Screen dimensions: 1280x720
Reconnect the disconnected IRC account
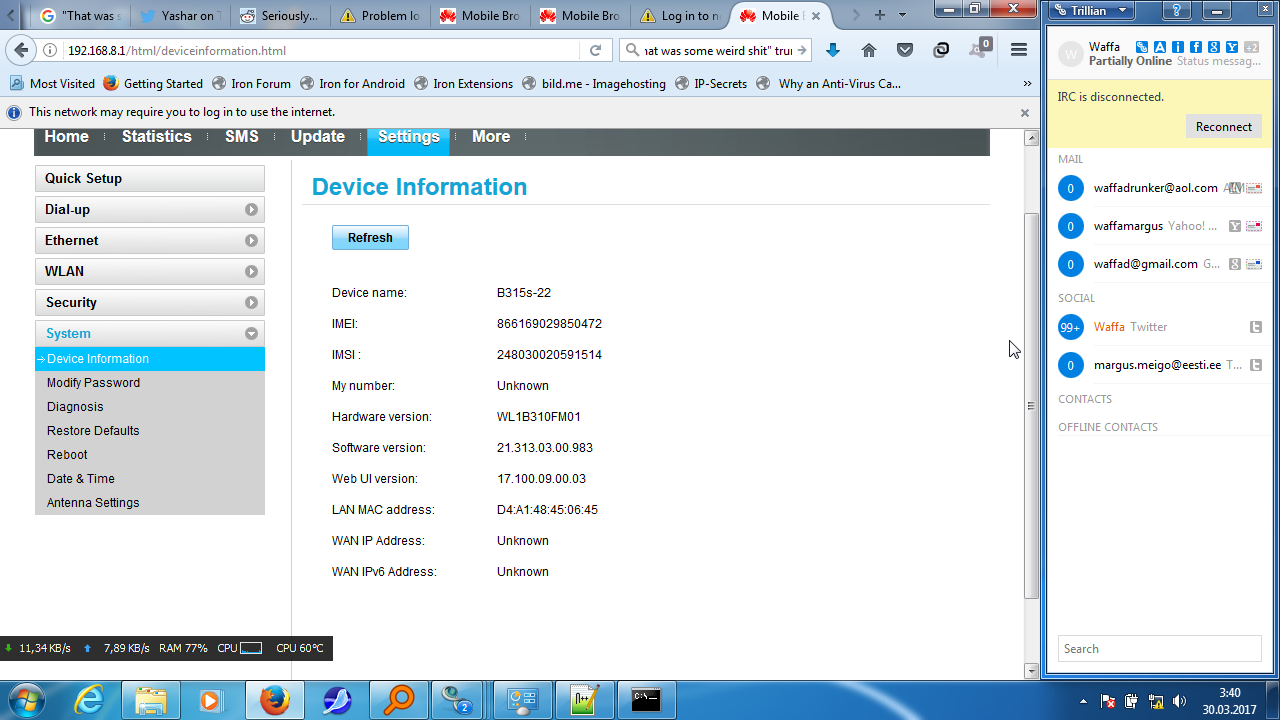coord(1223,127)
